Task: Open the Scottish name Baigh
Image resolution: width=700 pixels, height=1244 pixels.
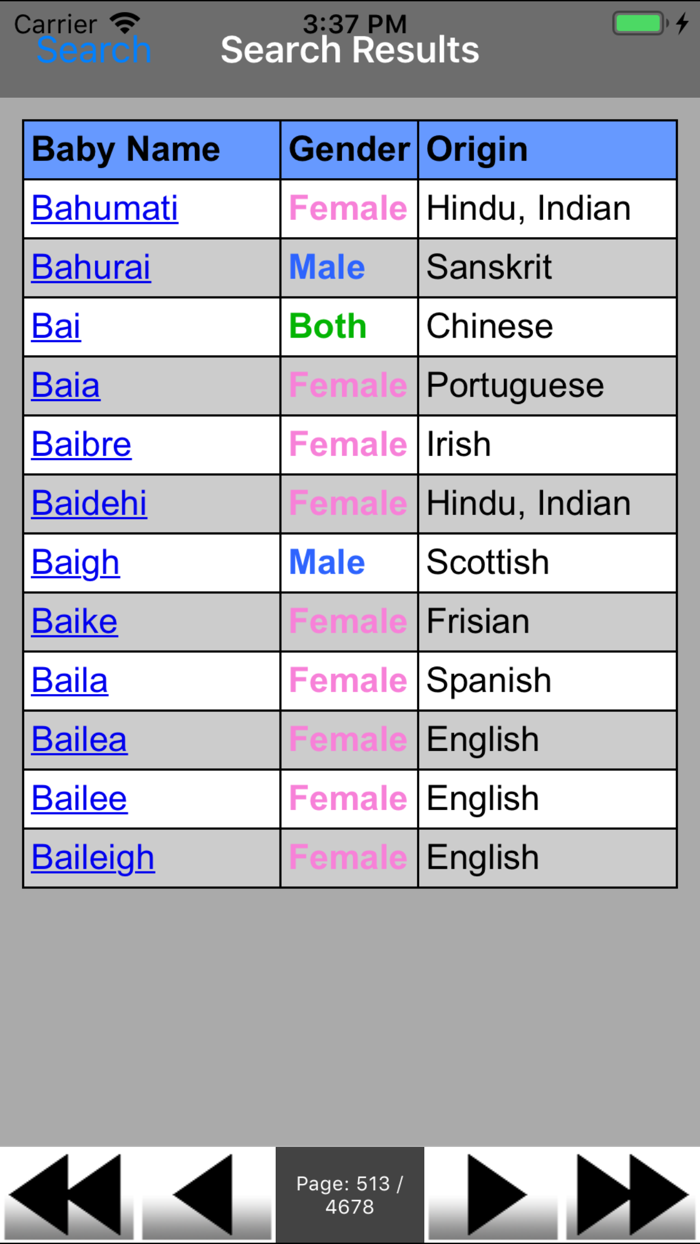Action: coord(75,562)
